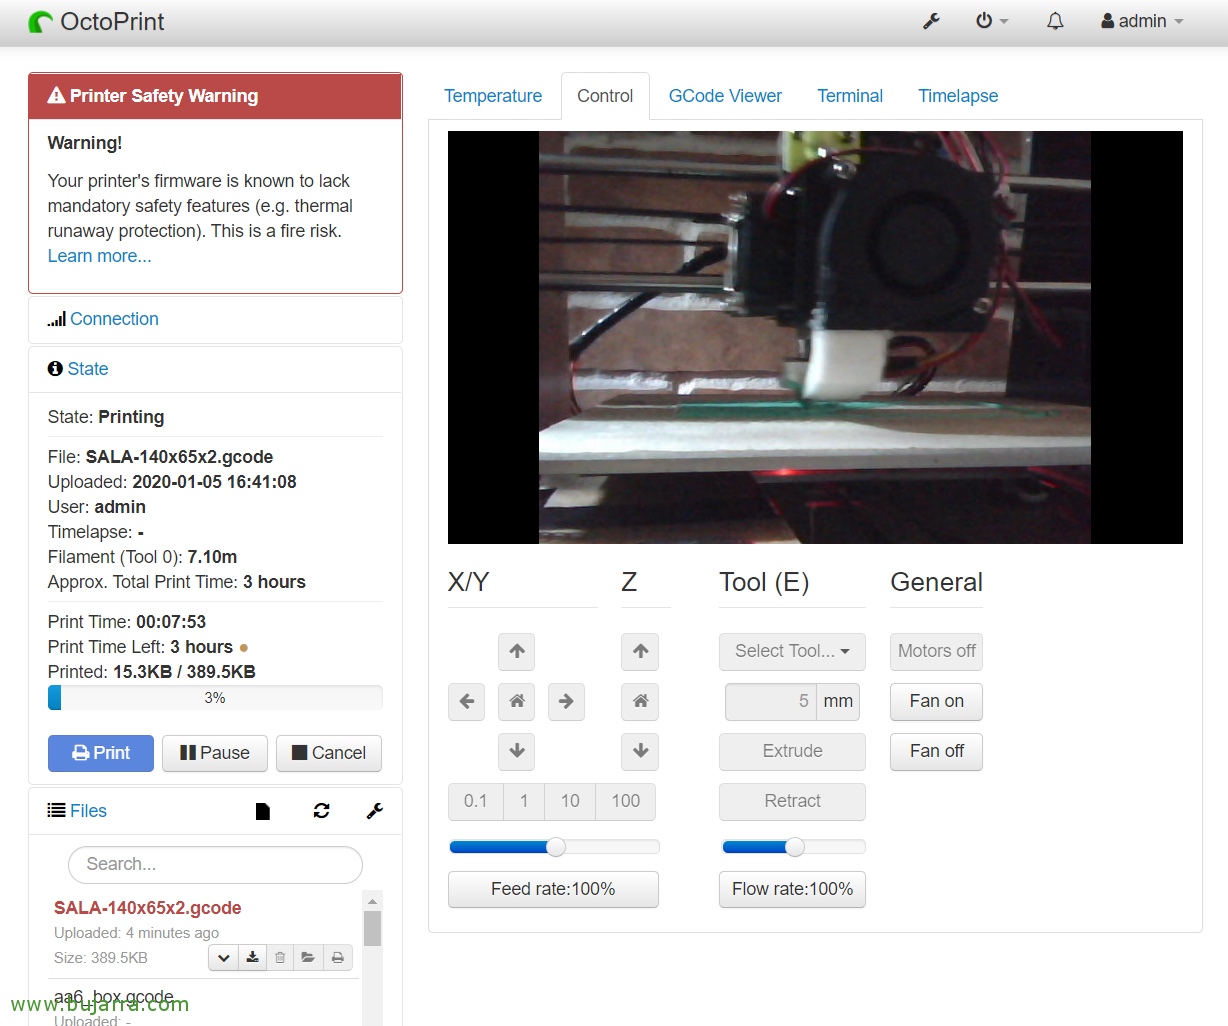The width and height of the screenshot is (1228, 1026).
Task: Jog X/Y up arrow
Action: (x=517, y=651)
